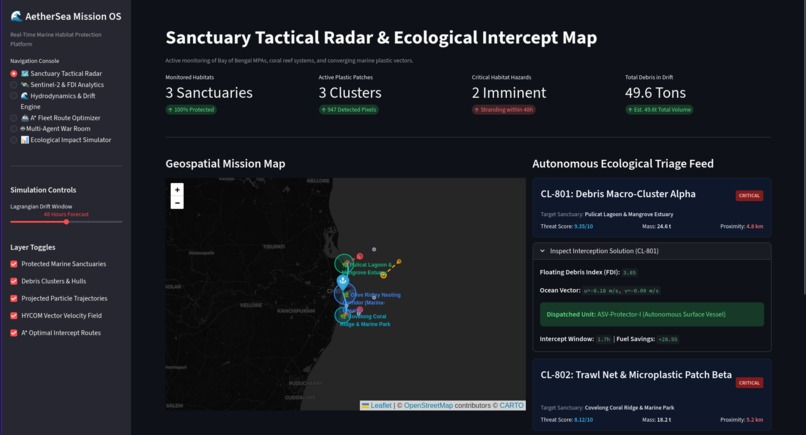
Task: Click the AetherSea wave logo icon
Action: (x=16, y=16)
